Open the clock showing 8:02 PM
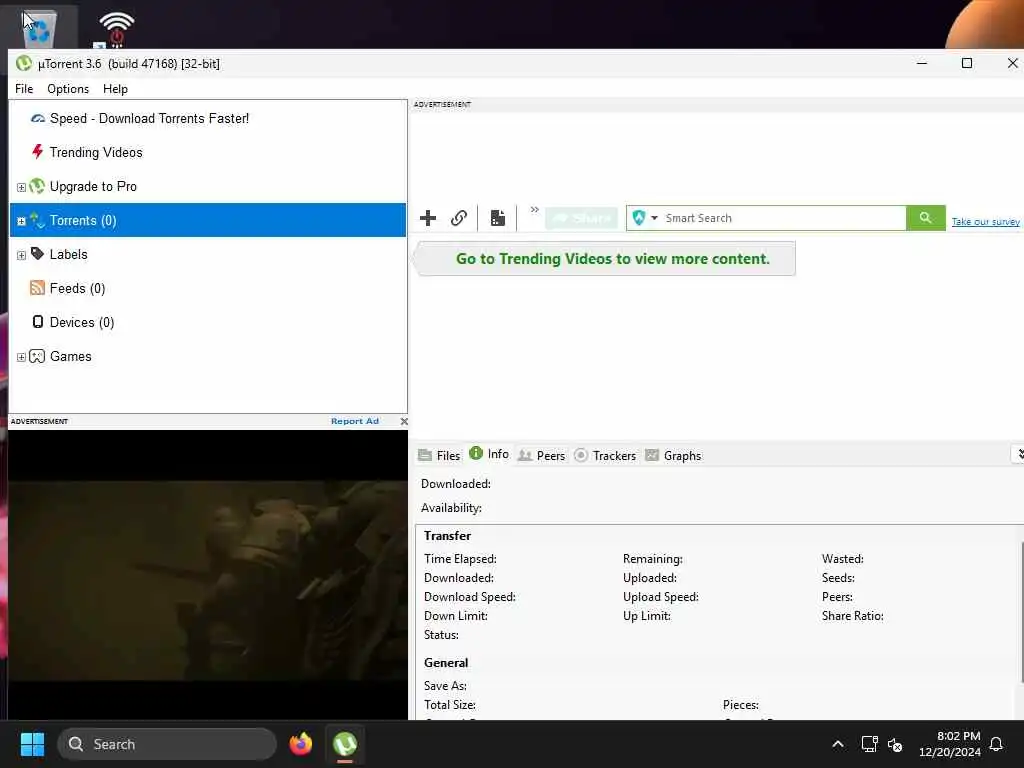 point(950,744)
